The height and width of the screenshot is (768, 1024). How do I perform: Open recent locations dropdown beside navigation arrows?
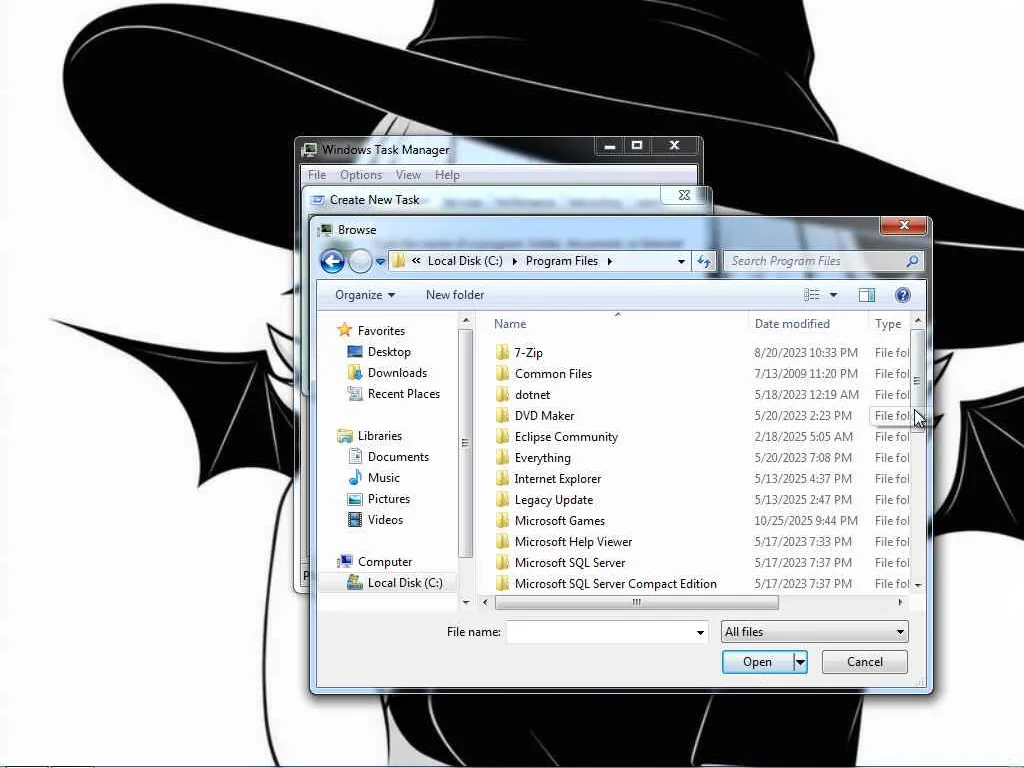coord(380,262)
